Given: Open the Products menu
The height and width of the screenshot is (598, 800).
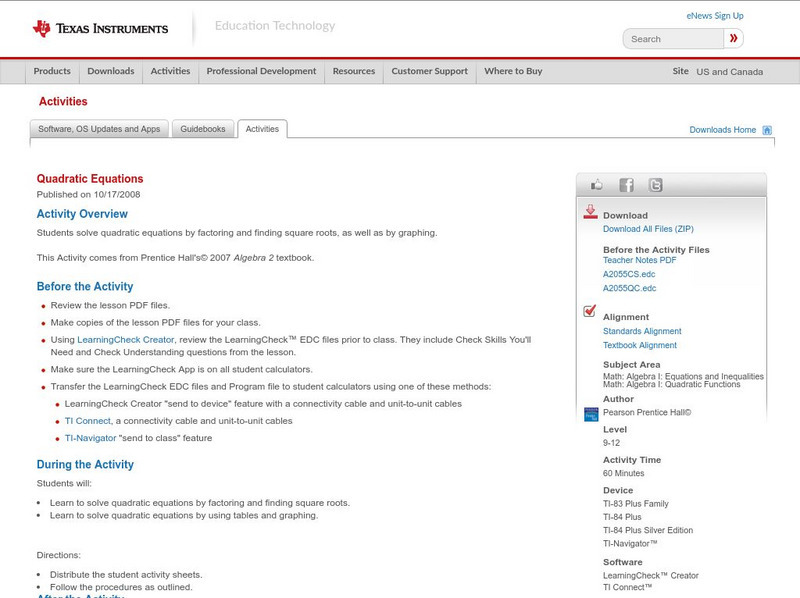Looking at the screenshot, I should pyautogui.click(x=52, y=71).
